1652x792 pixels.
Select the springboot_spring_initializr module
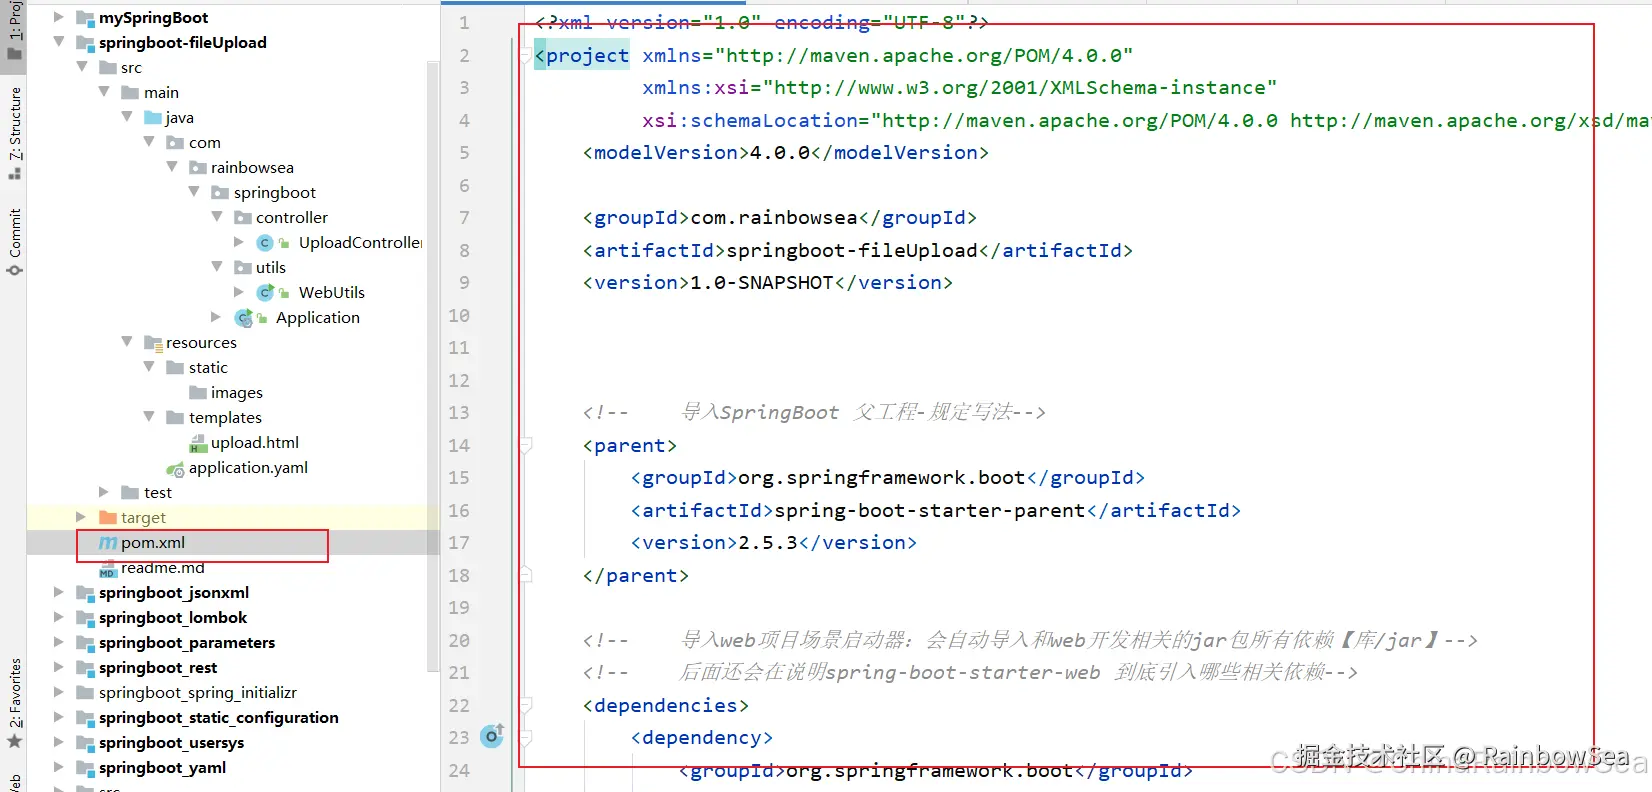[198, 692]
